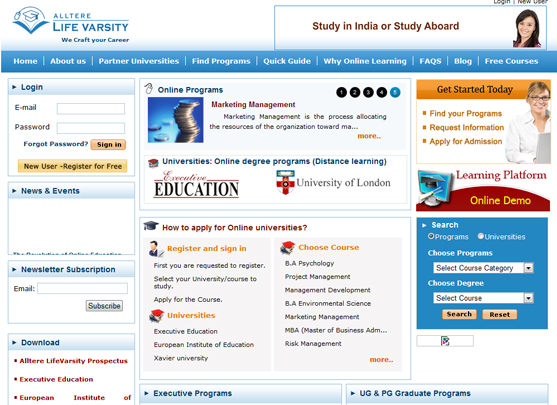Select the Programs radio button
Viewport: 557px width, 405px height.
coord(431,236)
